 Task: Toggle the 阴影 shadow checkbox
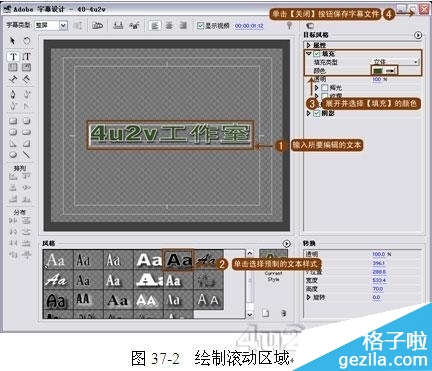[x=317, y=113]
